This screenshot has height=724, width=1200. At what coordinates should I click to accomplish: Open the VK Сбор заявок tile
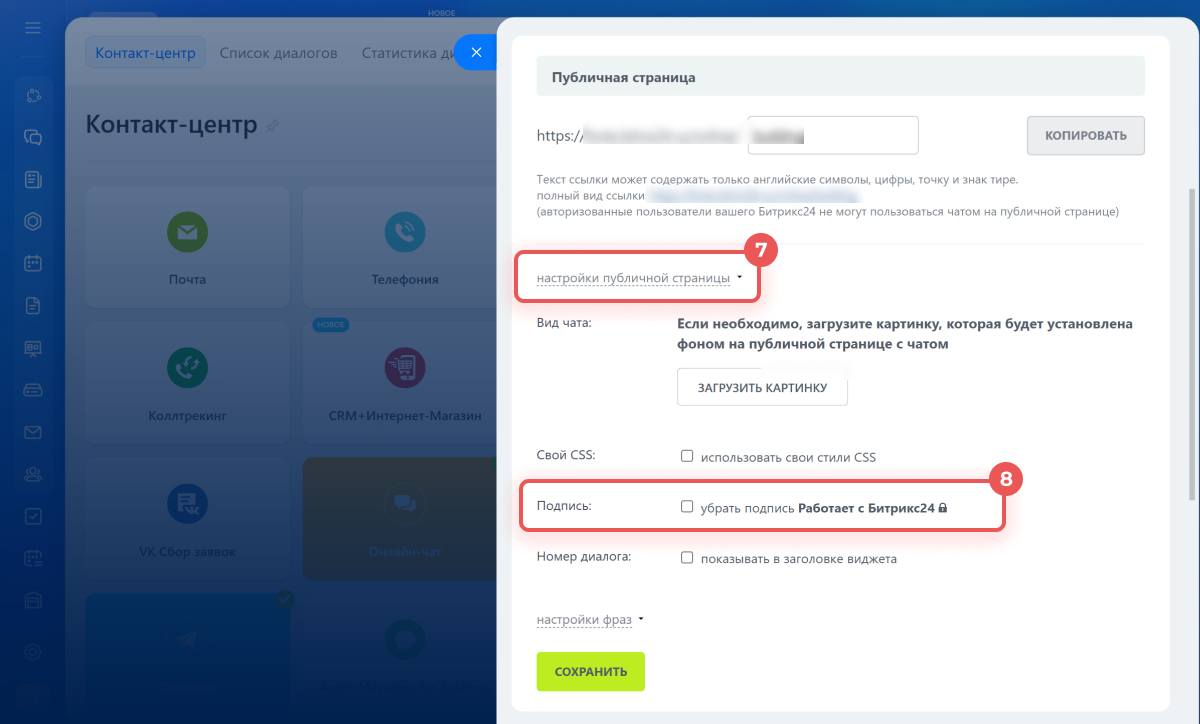coord(187,518)
